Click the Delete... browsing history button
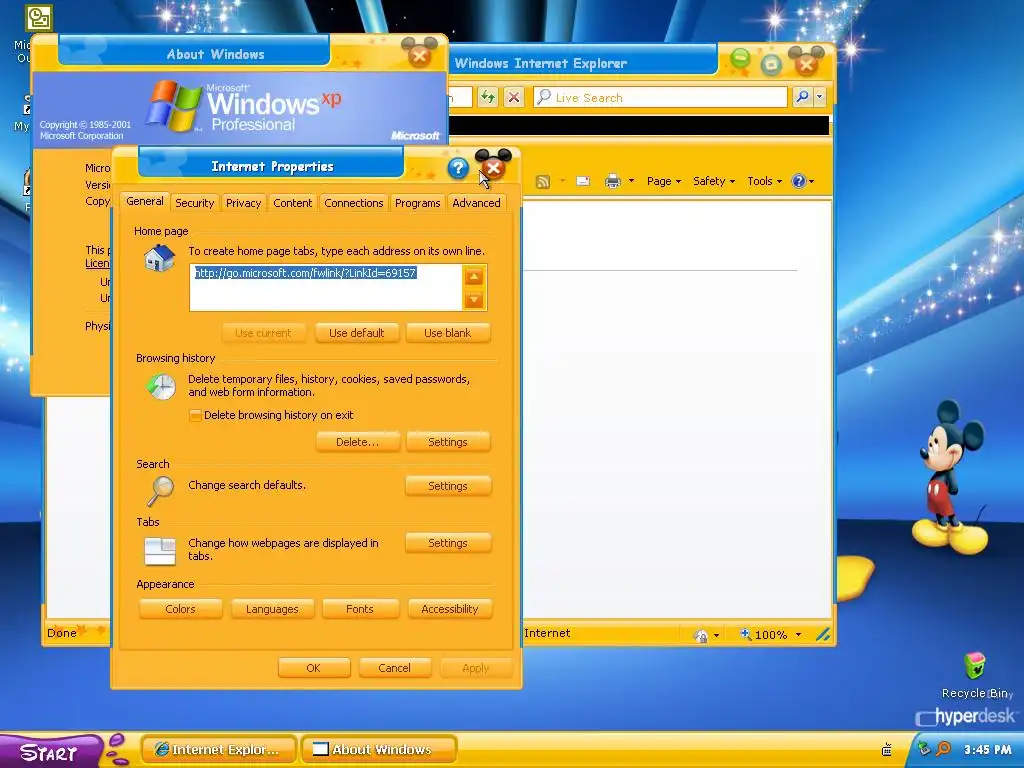This screenshot has height=768, width=1024. tap(357, 442)
